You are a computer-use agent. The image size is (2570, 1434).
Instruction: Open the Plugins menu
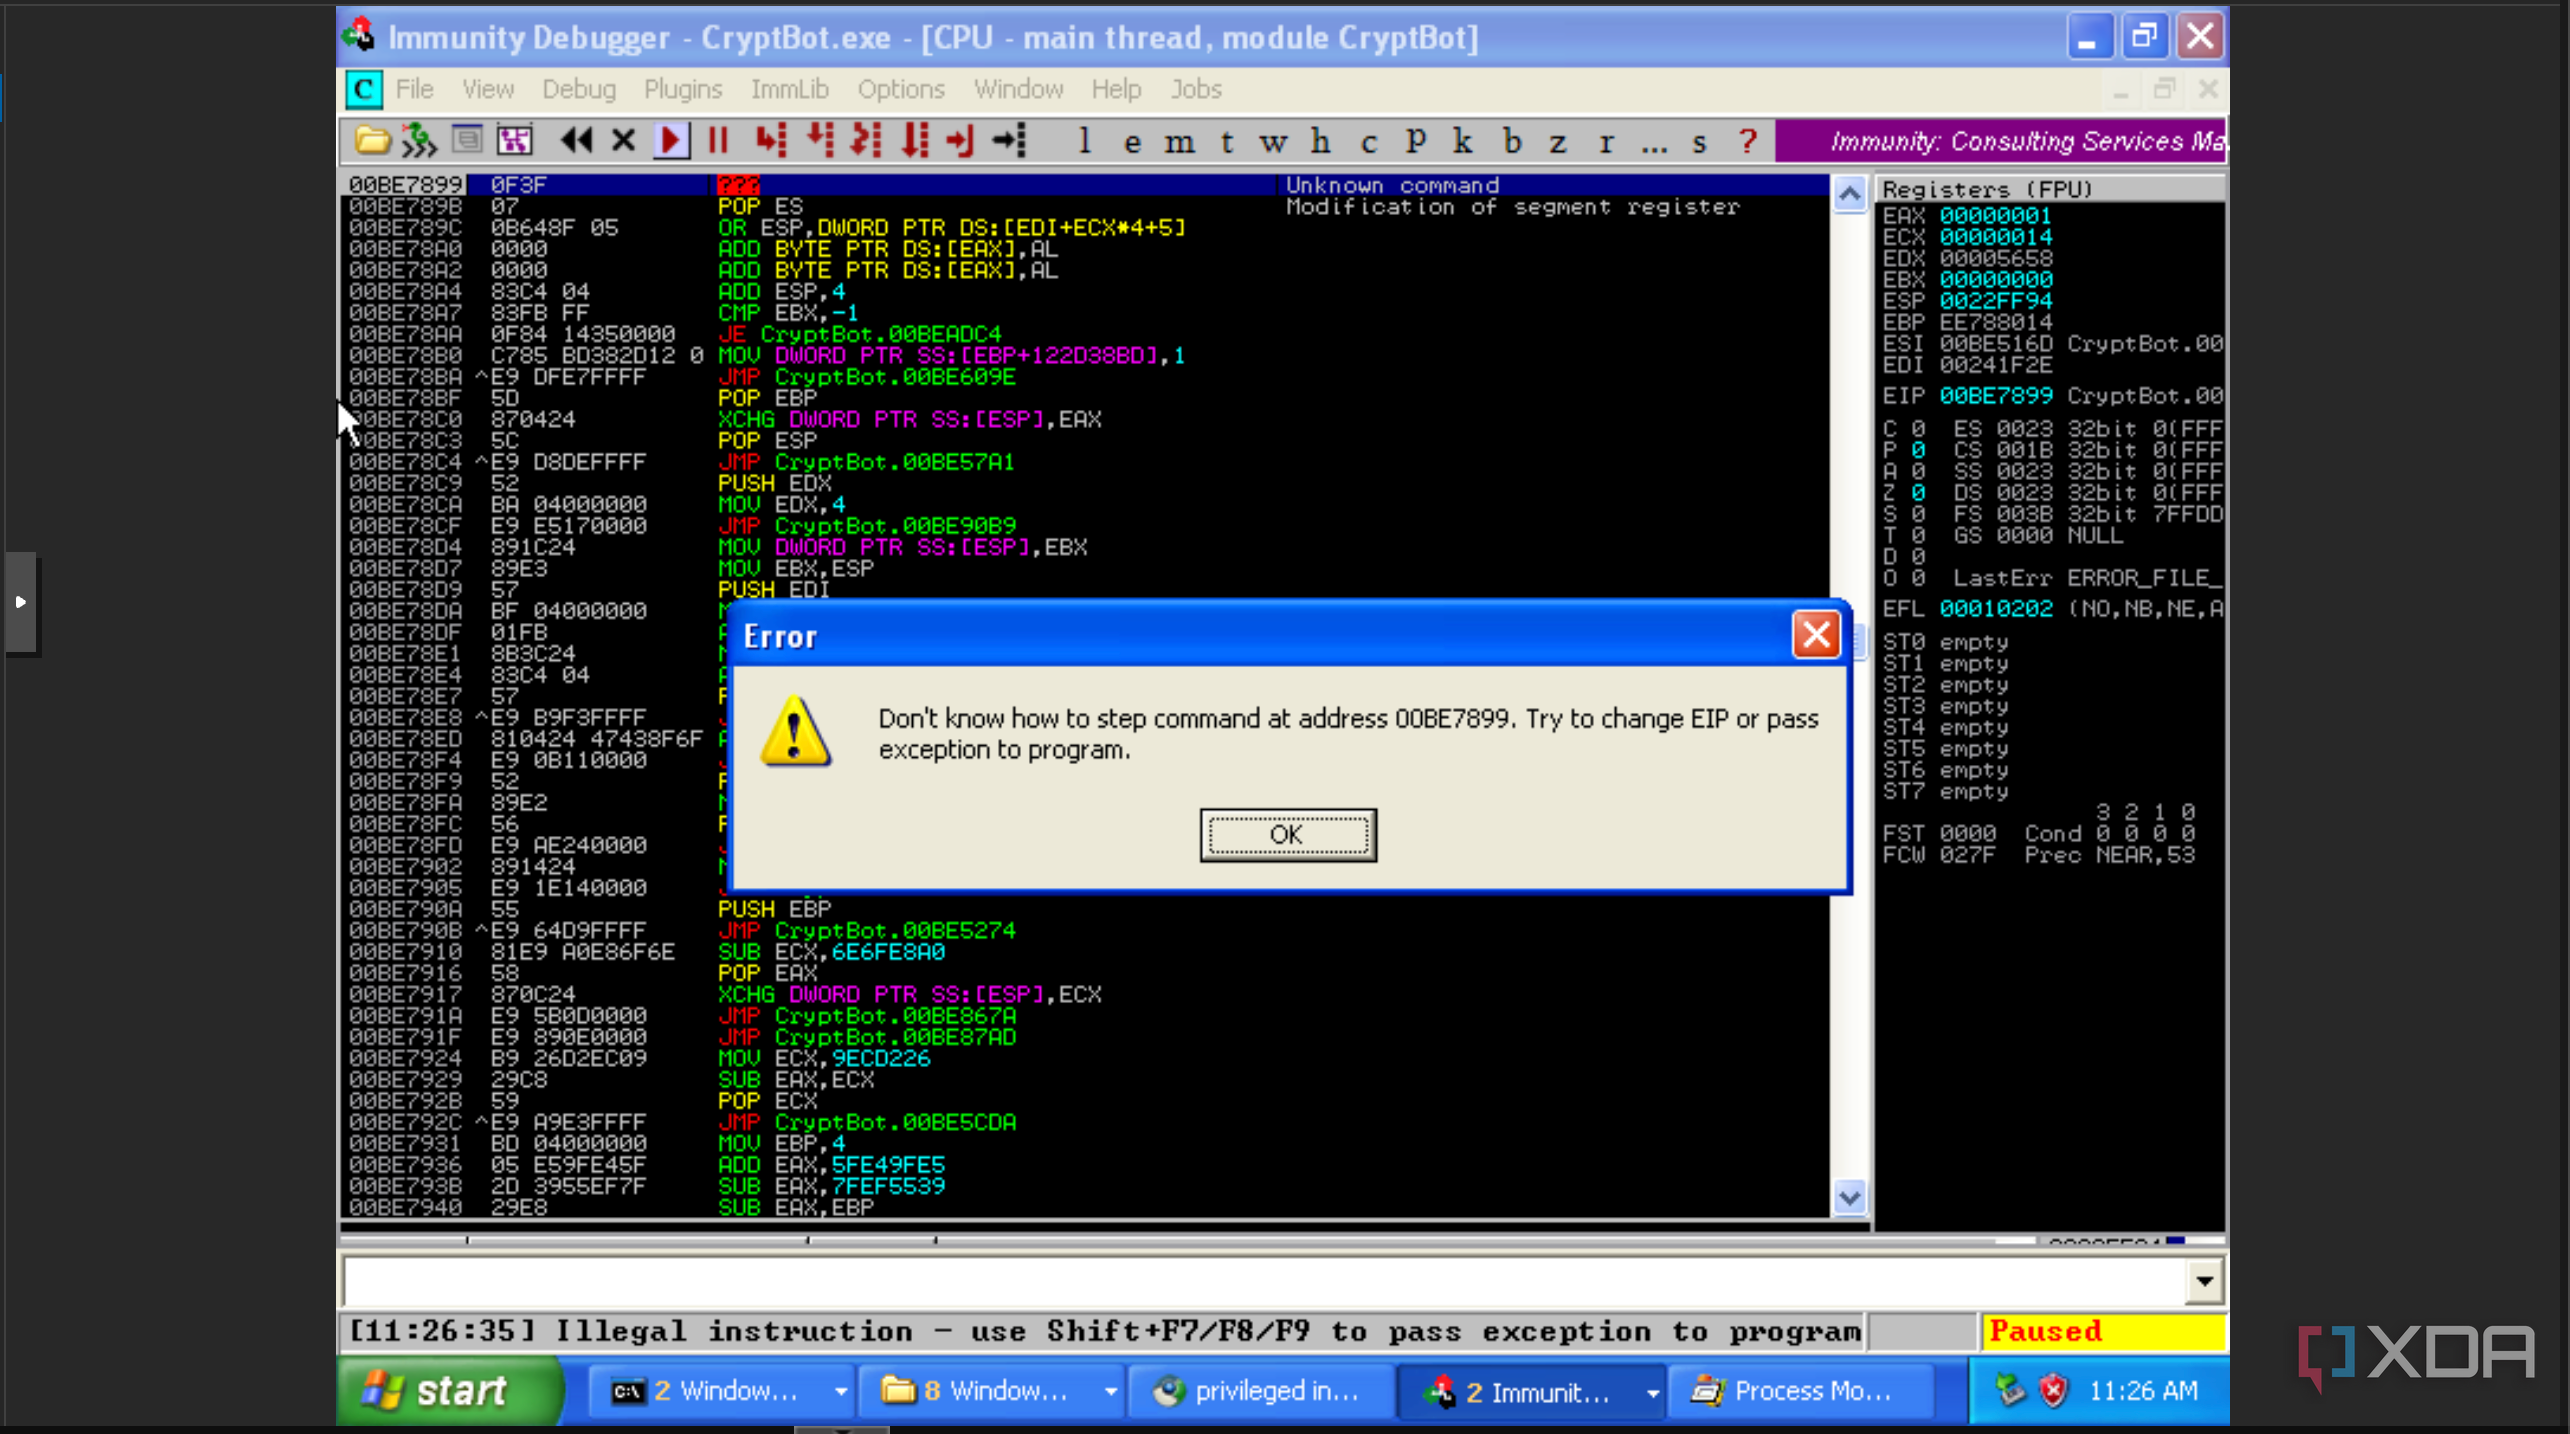683,89
